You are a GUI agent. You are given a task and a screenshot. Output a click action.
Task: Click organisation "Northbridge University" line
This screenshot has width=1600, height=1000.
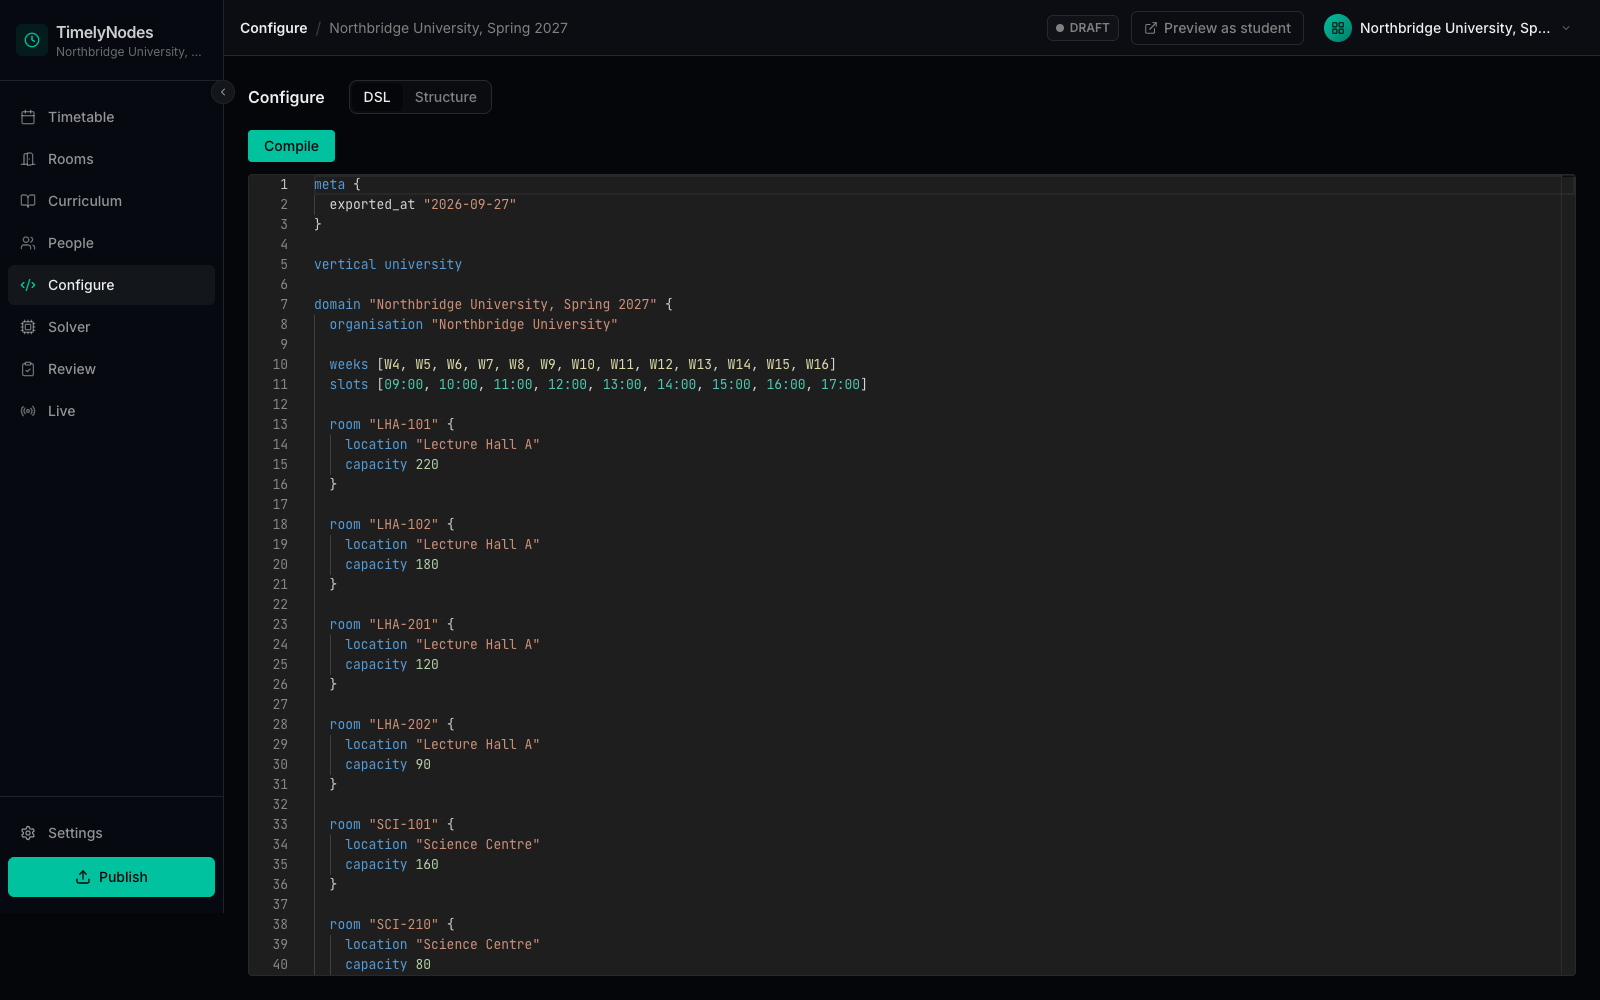pos(474,324)
